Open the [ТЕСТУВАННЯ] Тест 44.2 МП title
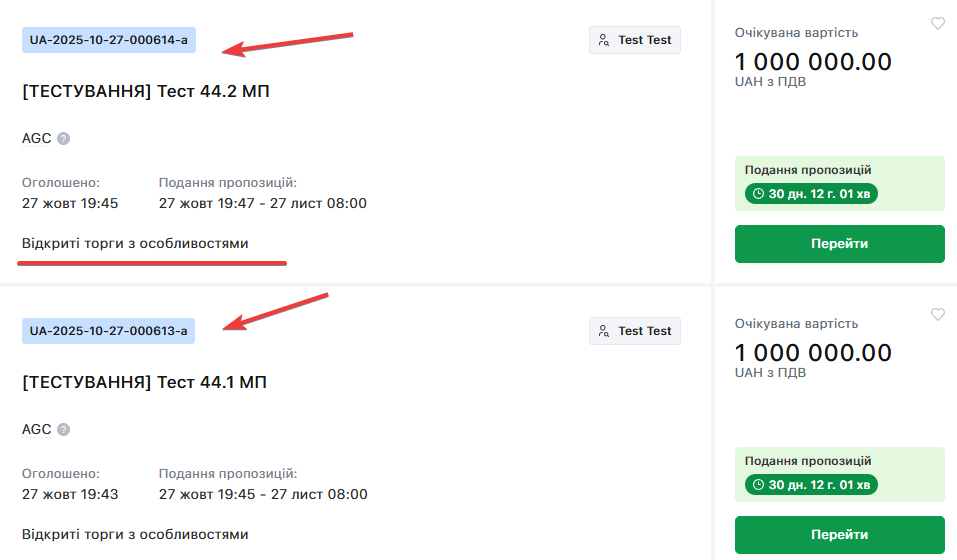The height and width of the screenshot is (560, 957). coord(146,92)
